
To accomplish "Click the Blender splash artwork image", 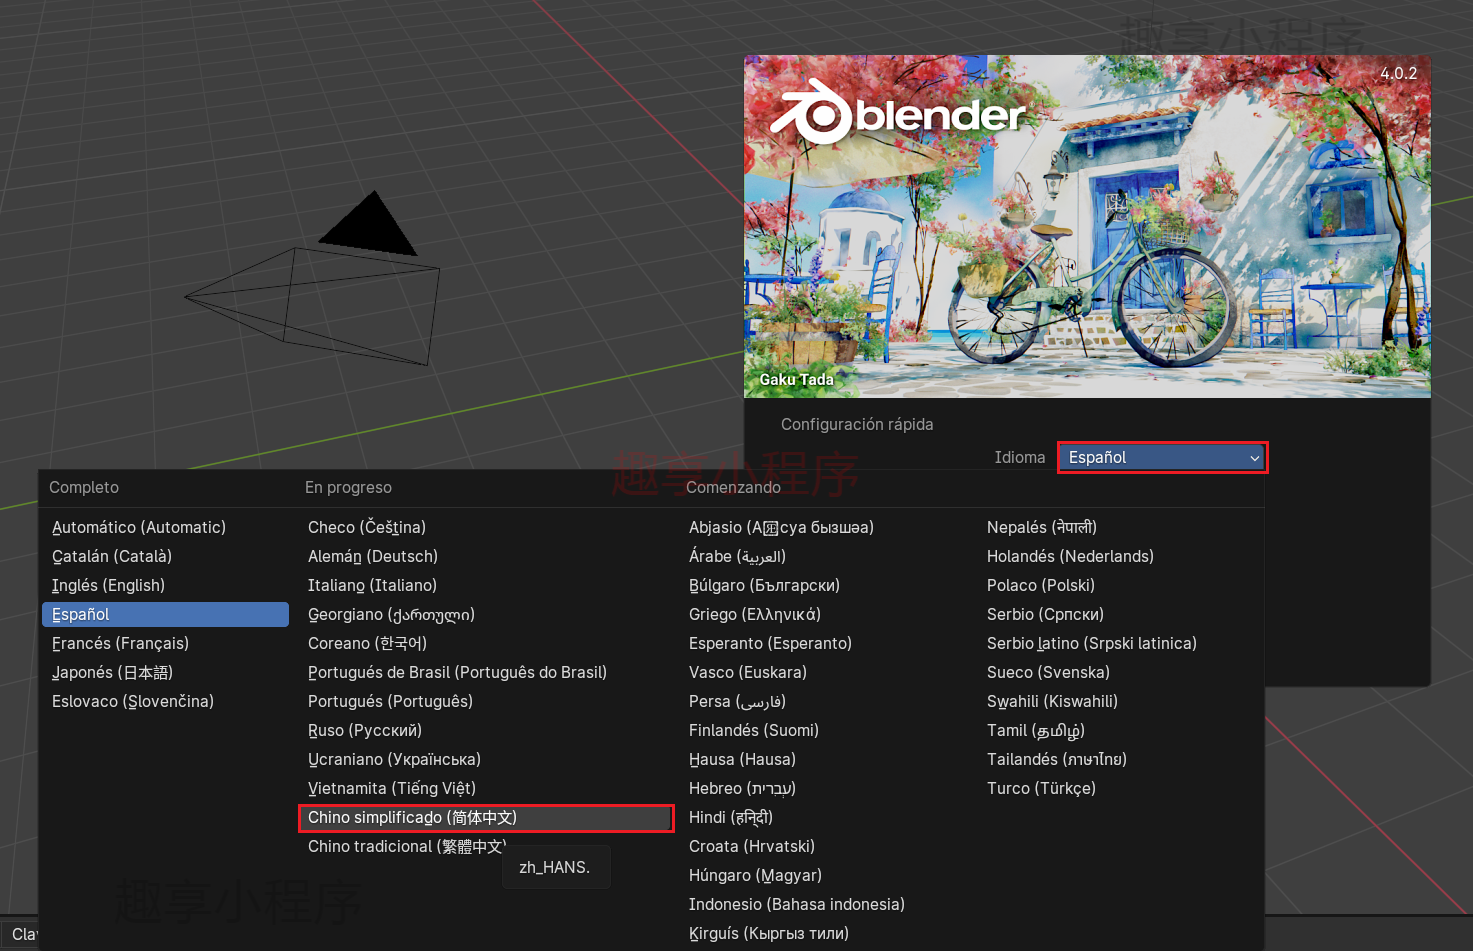I will click(x=1087, y=227).
